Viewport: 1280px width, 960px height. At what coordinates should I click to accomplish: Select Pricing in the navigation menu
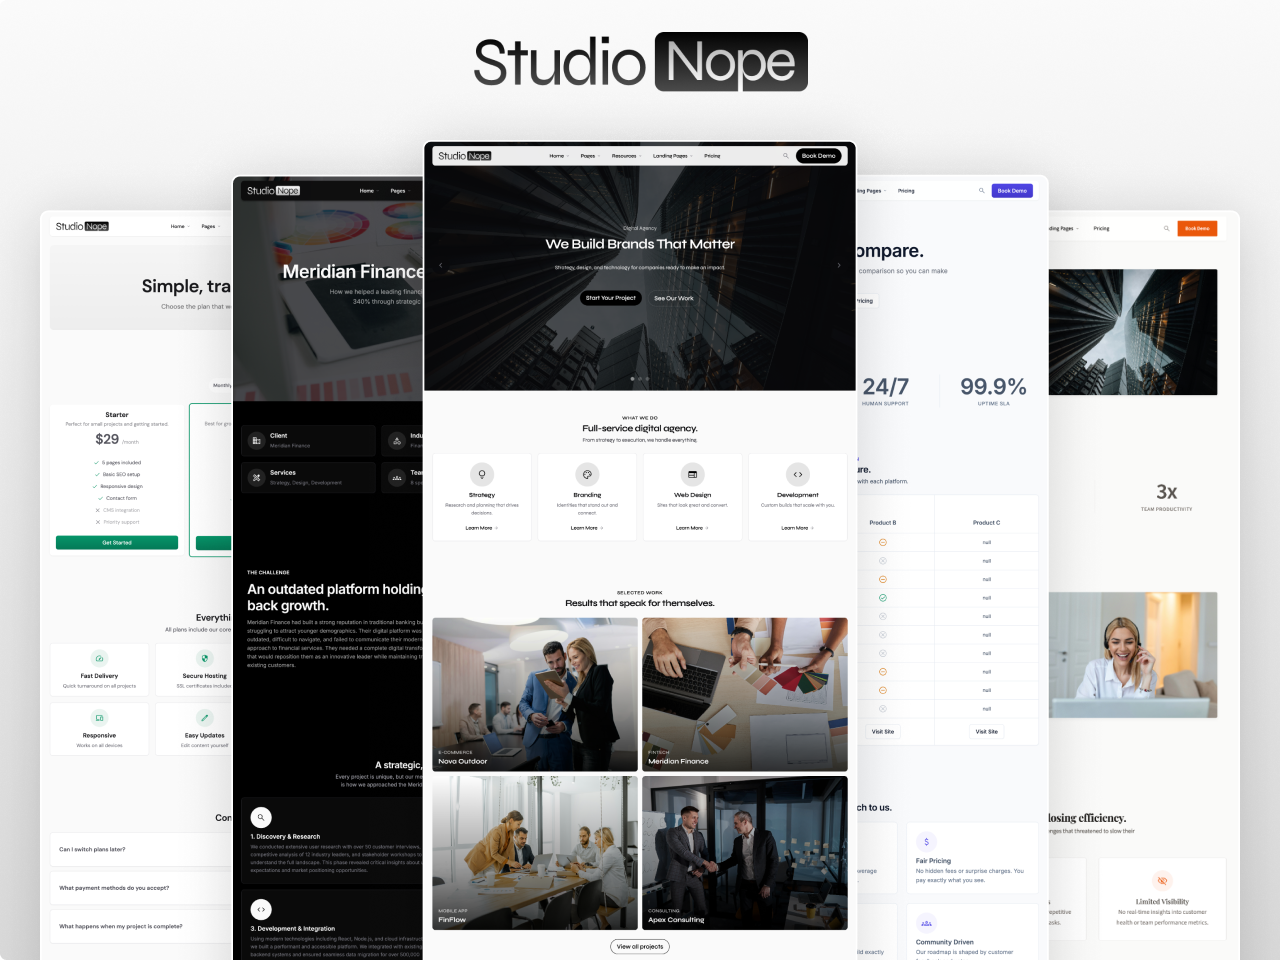click(712, 156)
